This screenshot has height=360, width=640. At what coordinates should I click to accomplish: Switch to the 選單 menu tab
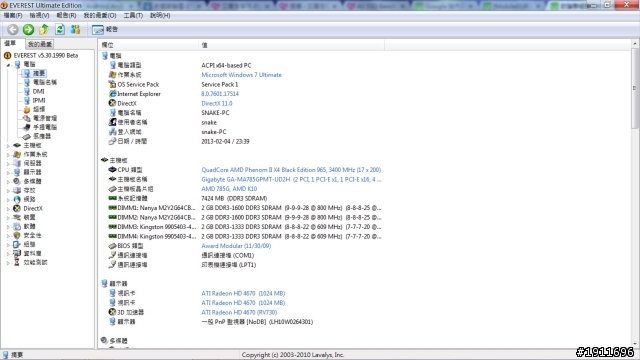point(10,43)
